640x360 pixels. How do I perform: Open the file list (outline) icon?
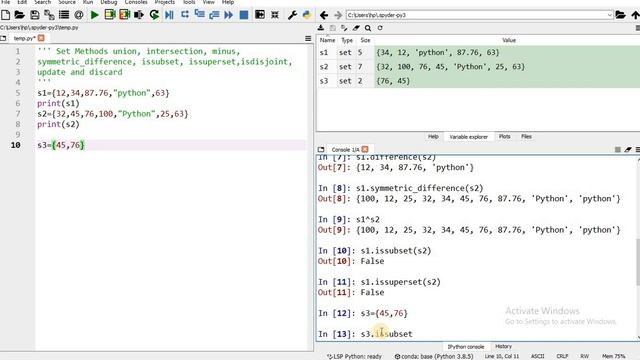(x=64, y=15)
